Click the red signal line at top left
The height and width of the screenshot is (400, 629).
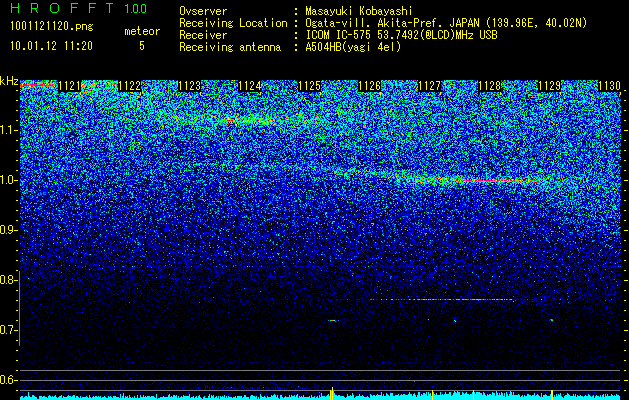tap(38, 85)
